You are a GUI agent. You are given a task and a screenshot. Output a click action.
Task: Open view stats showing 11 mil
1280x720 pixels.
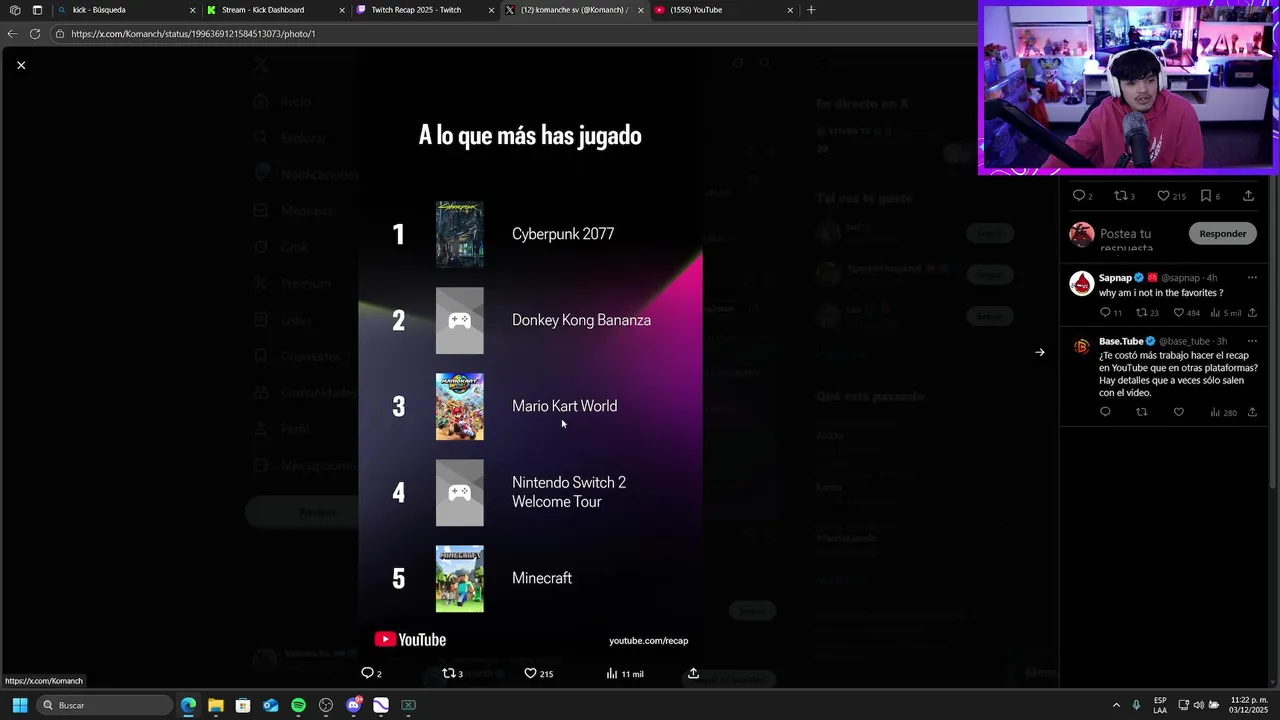click(x=625, y=673)
